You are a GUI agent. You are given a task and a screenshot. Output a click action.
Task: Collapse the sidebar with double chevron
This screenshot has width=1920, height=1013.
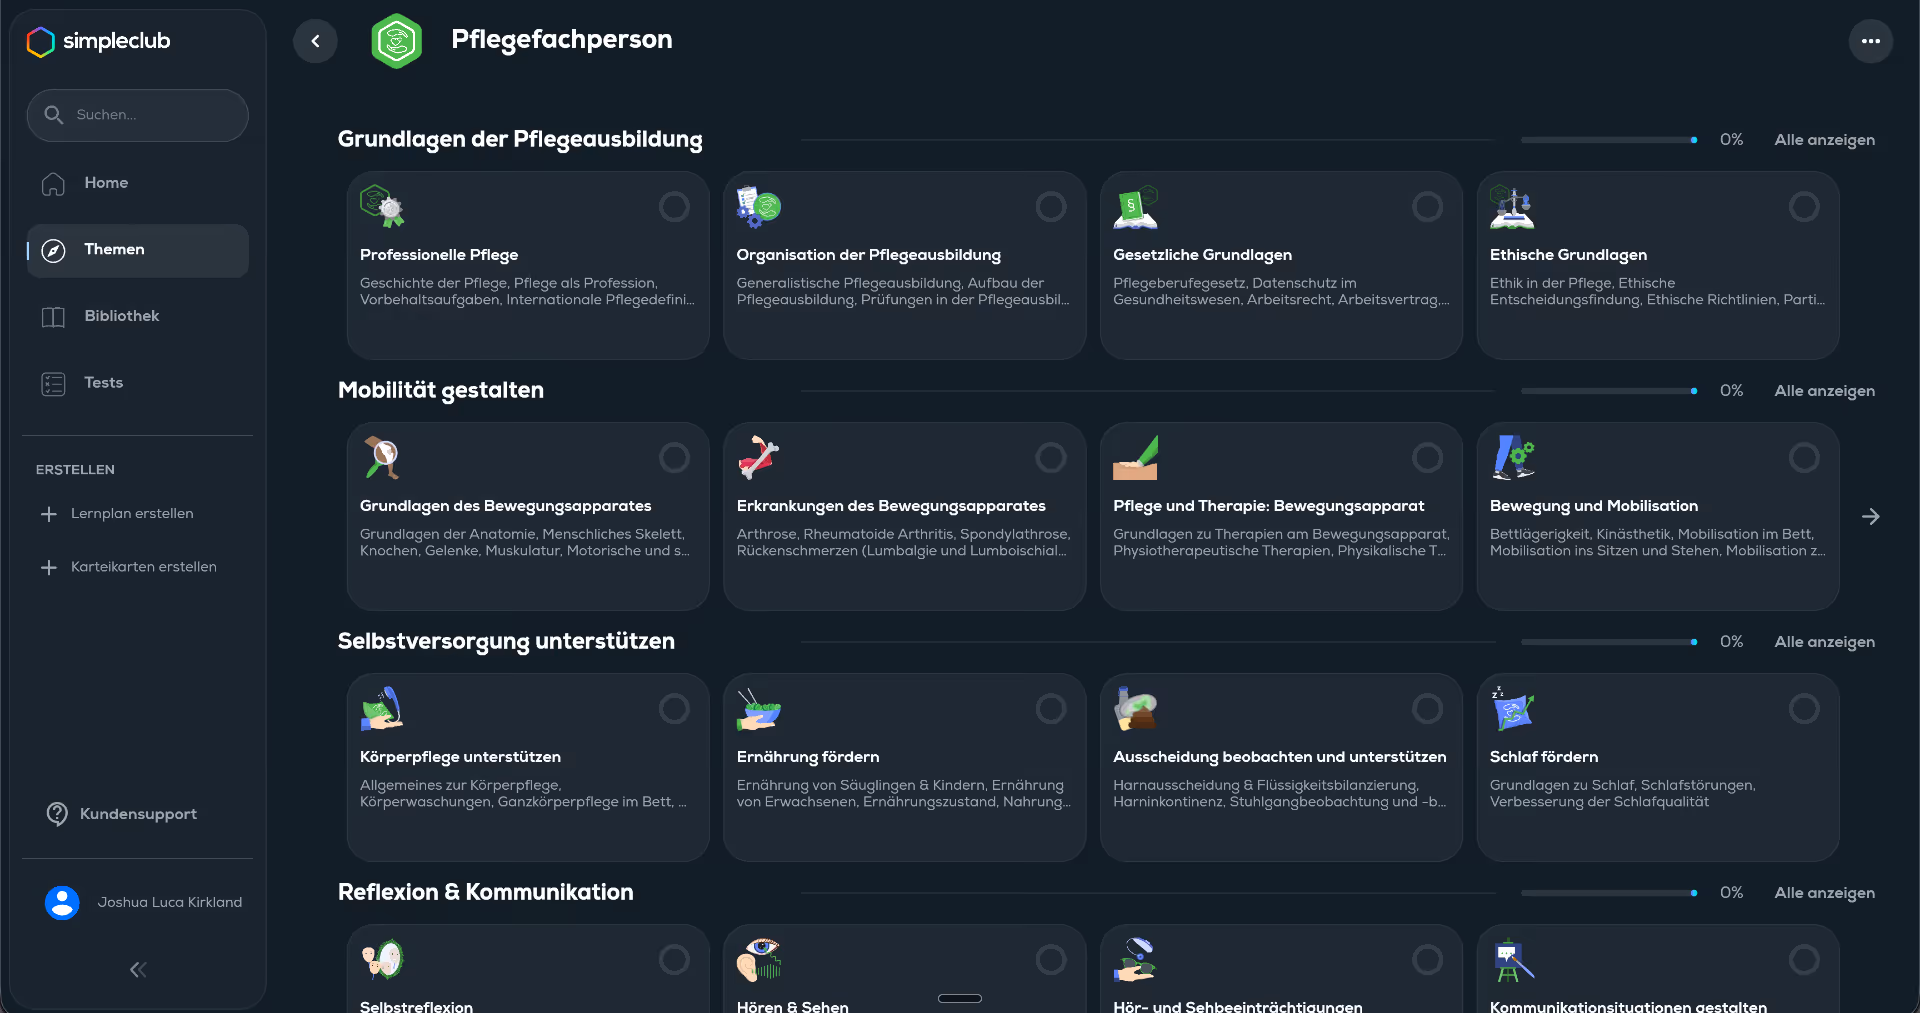point(138,969)
